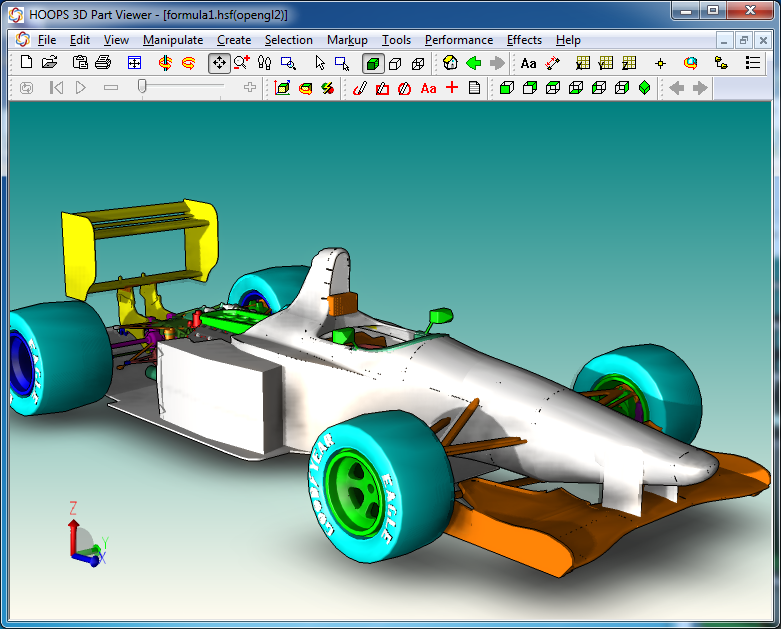Click the green back arrow icon
Screen dimensions: 781x629
tap(473, 63)
